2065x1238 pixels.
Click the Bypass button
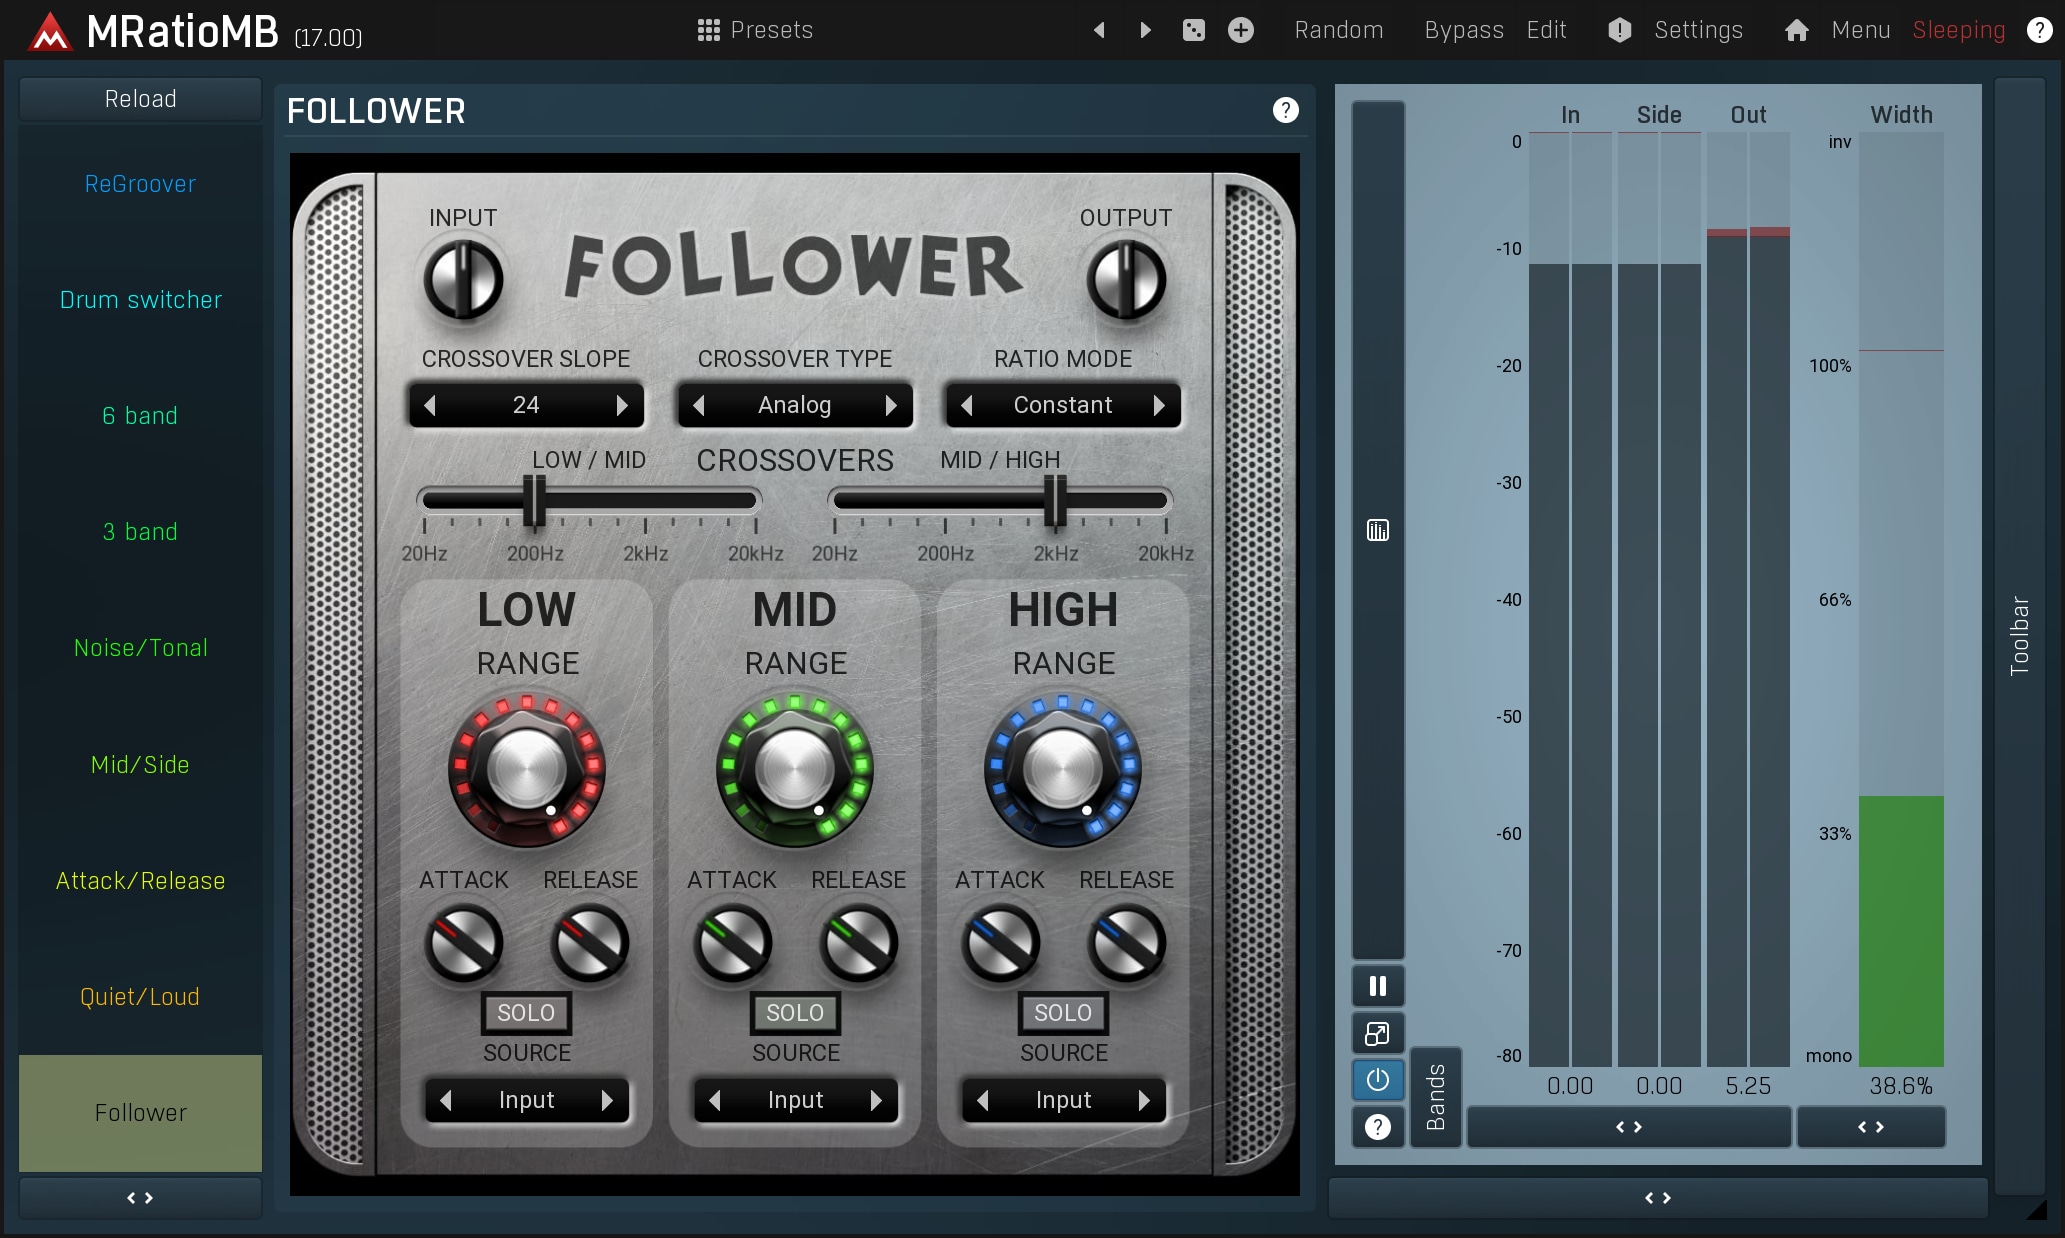click(1464, 30)
